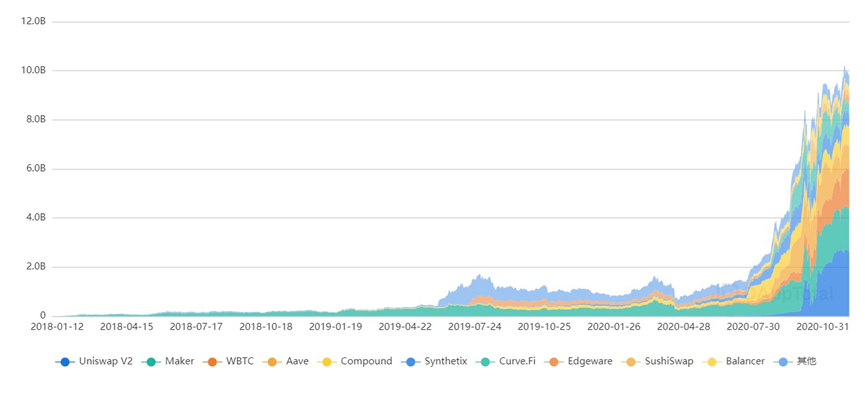Image resolution: width=865 pixels, height=393 pixels.
Task: Select the 2018-01-12 x-axis date label
Action: 57,327
